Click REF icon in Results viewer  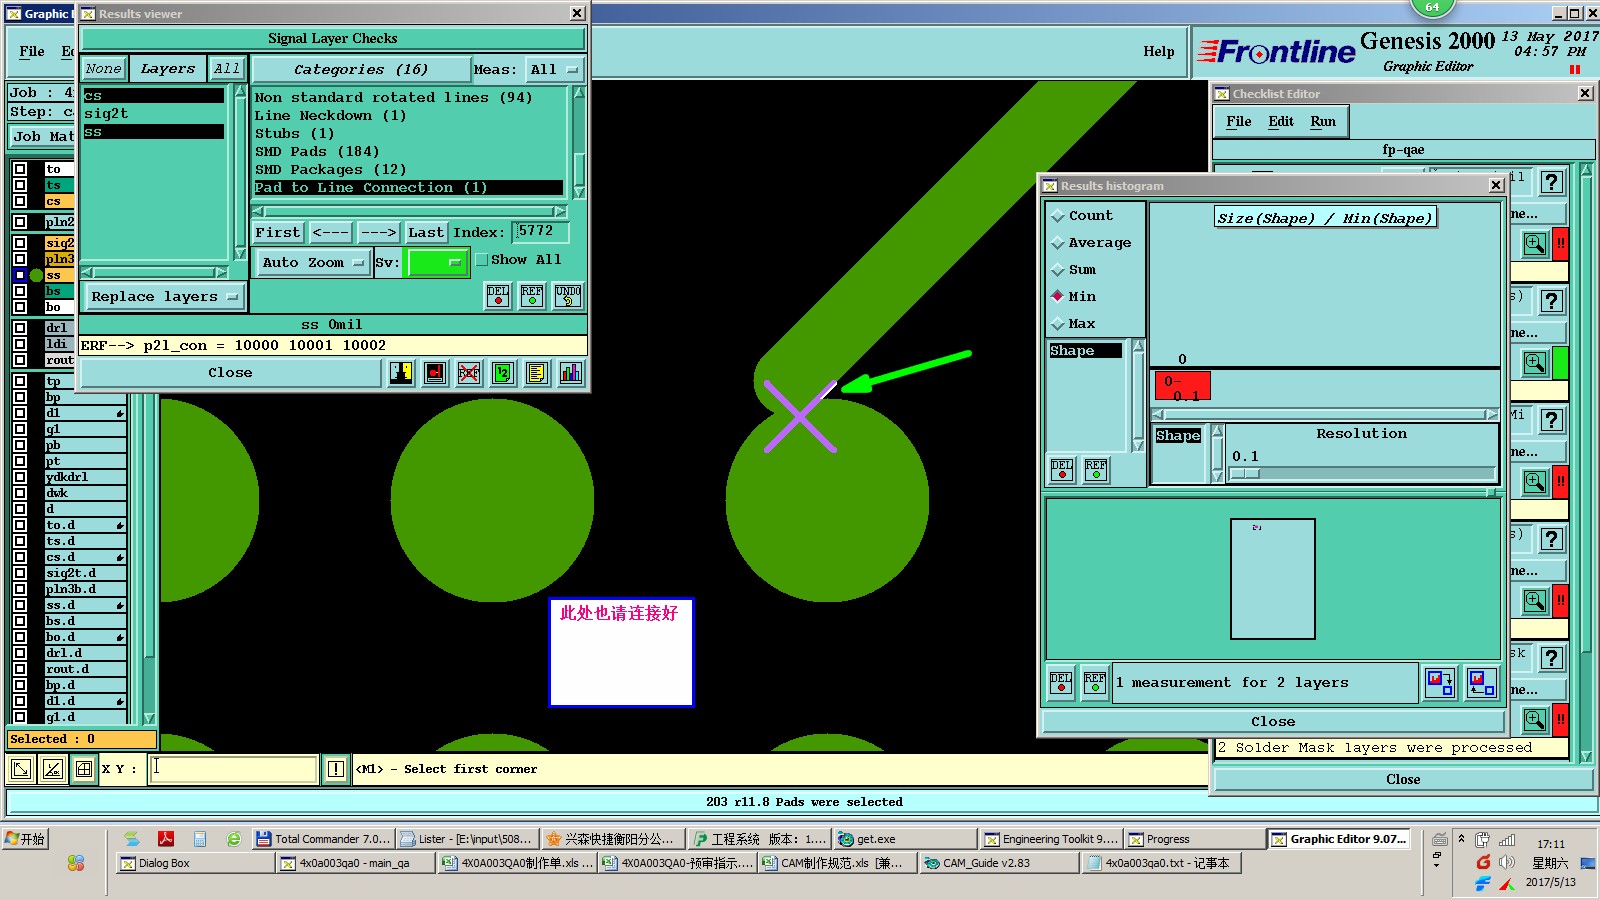click(x=532, y=296)
